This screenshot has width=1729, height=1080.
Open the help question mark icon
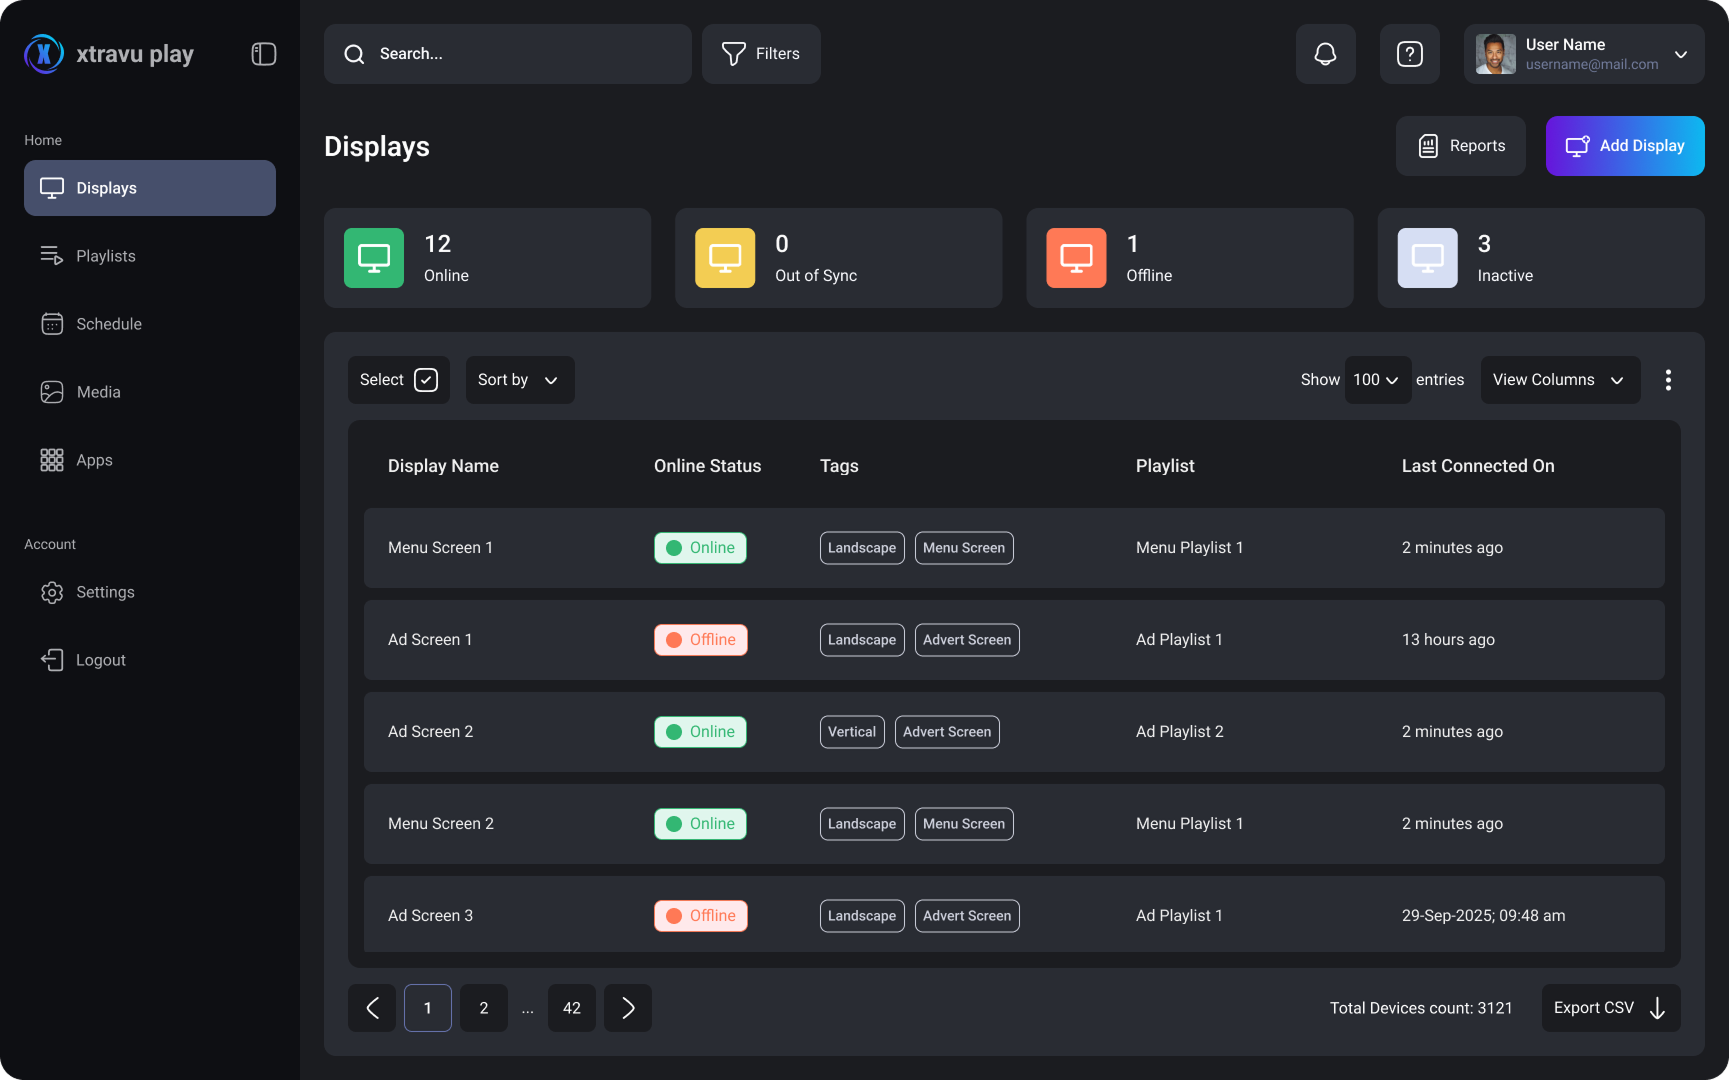tap(1410, 54)
